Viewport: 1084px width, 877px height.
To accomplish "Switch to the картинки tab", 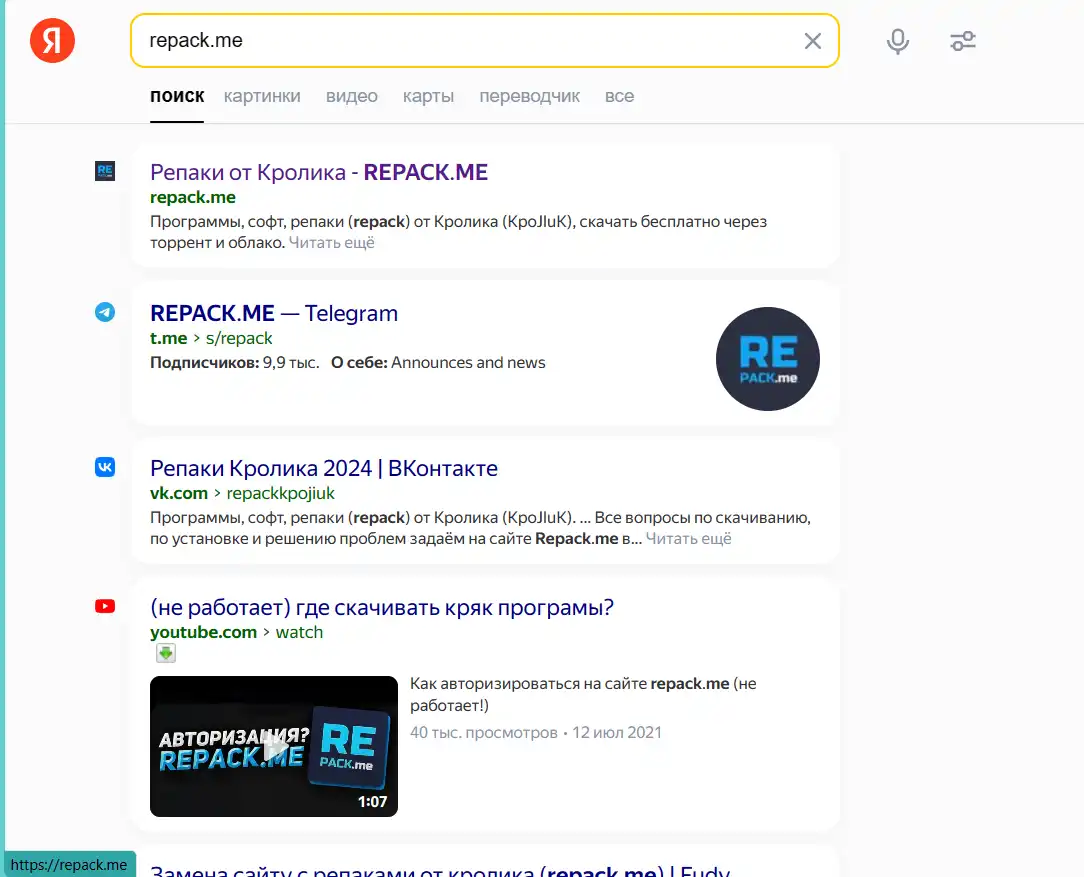I will coord(262,96).
